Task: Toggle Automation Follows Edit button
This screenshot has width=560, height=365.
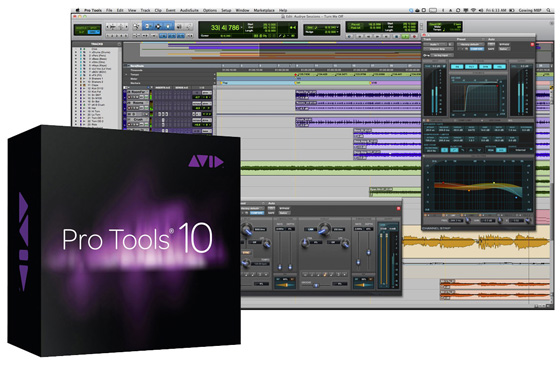Action: pos(163,36)
